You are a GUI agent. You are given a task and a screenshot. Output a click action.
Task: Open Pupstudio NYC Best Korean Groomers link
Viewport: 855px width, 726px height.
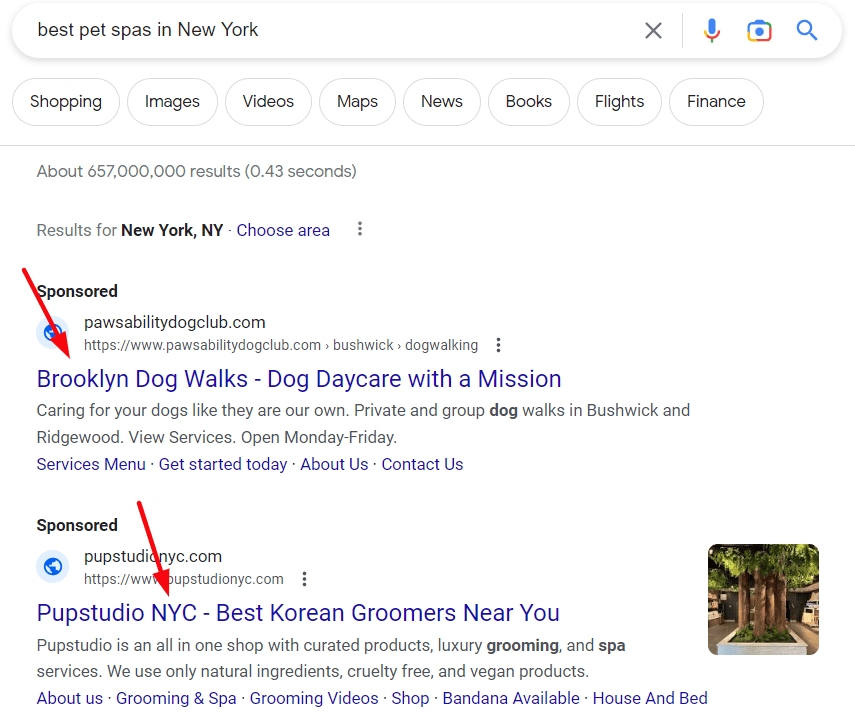pos(298,613)
